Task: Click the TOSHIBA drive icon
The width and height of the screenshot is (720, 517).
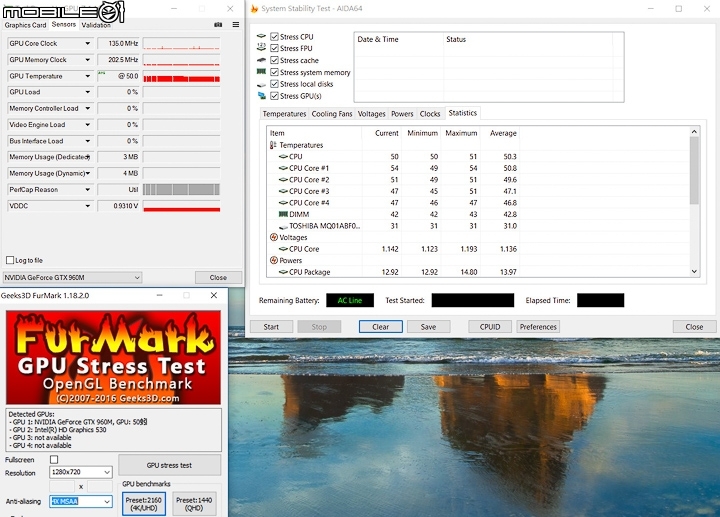Action: tap(283, 226)
